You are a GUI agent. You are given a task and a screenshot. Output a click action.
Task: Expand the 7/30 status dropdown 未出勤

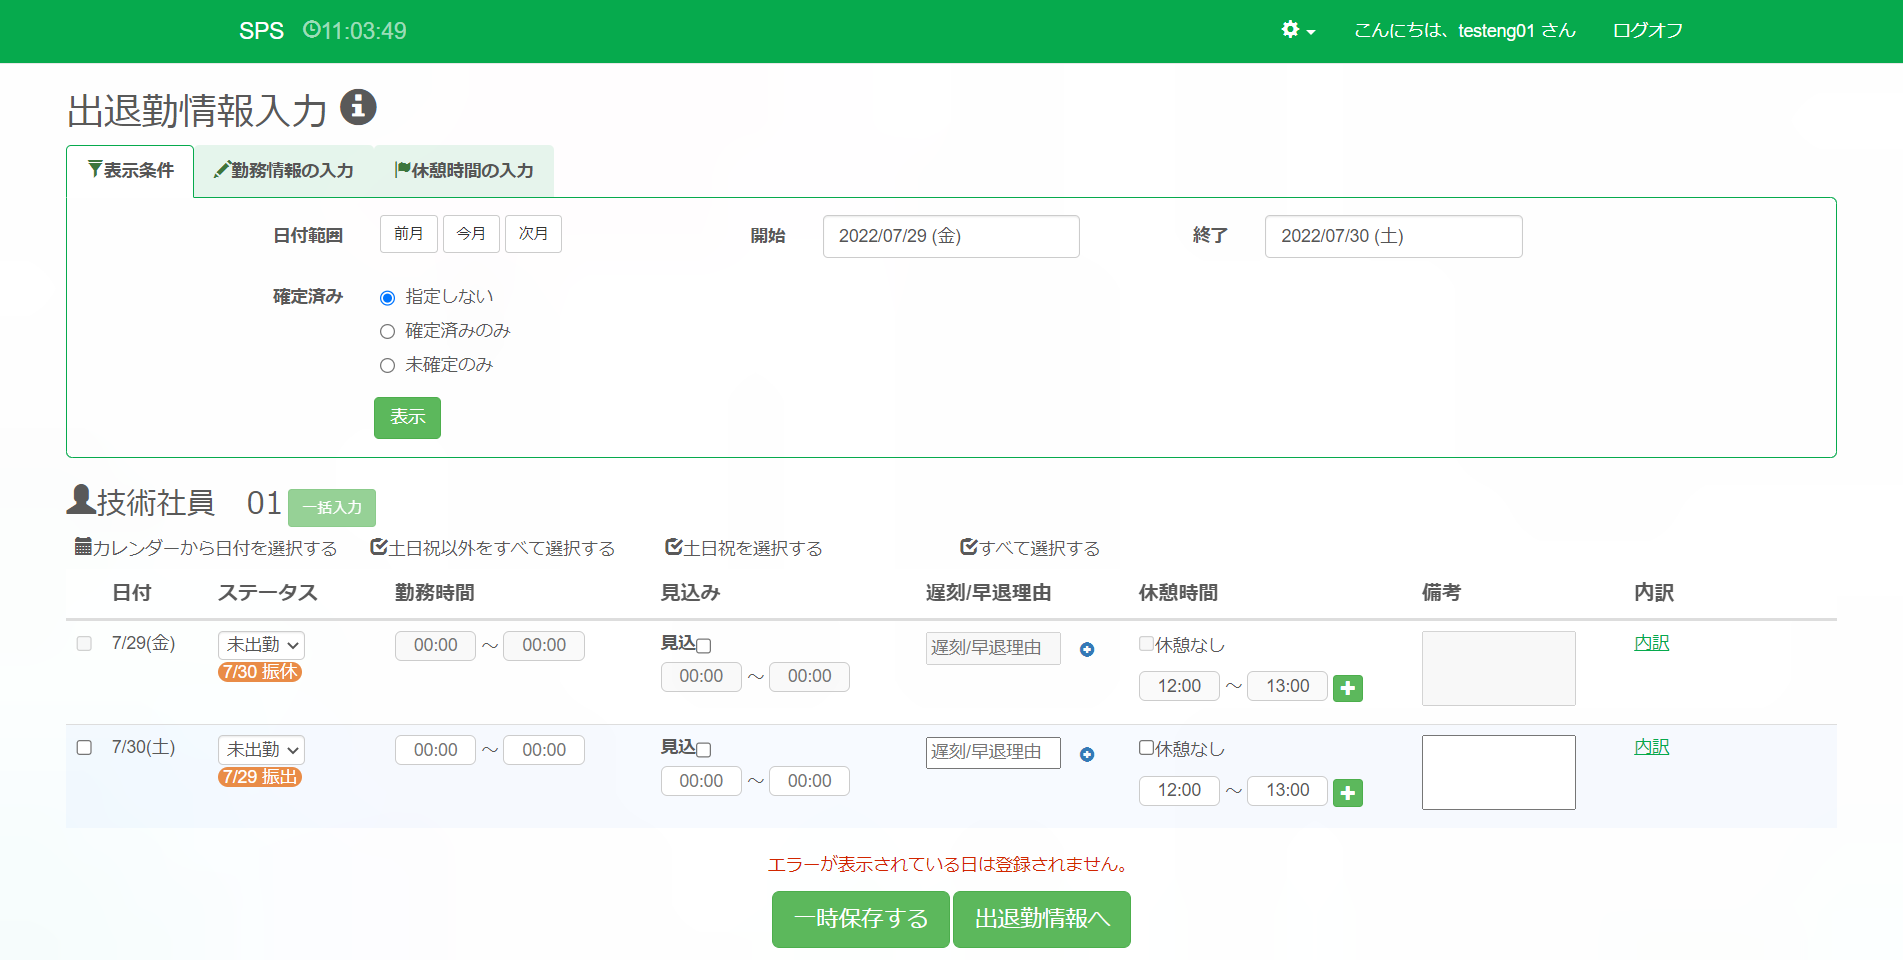(x=261, y=750)
